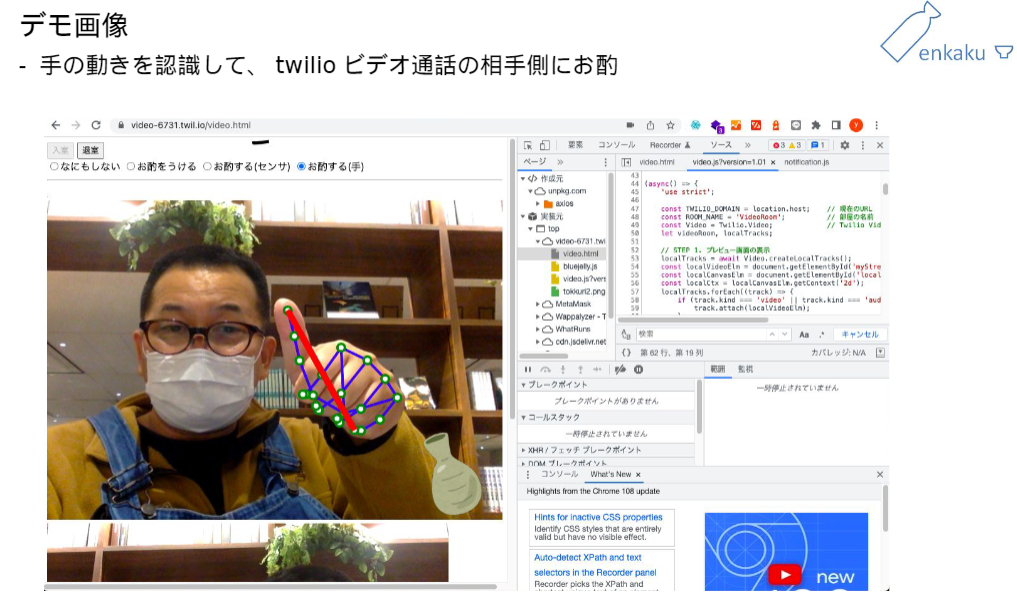The image size is (1017, 609).
Task: Go back with the browser back arrow
Action: (56, 125)
